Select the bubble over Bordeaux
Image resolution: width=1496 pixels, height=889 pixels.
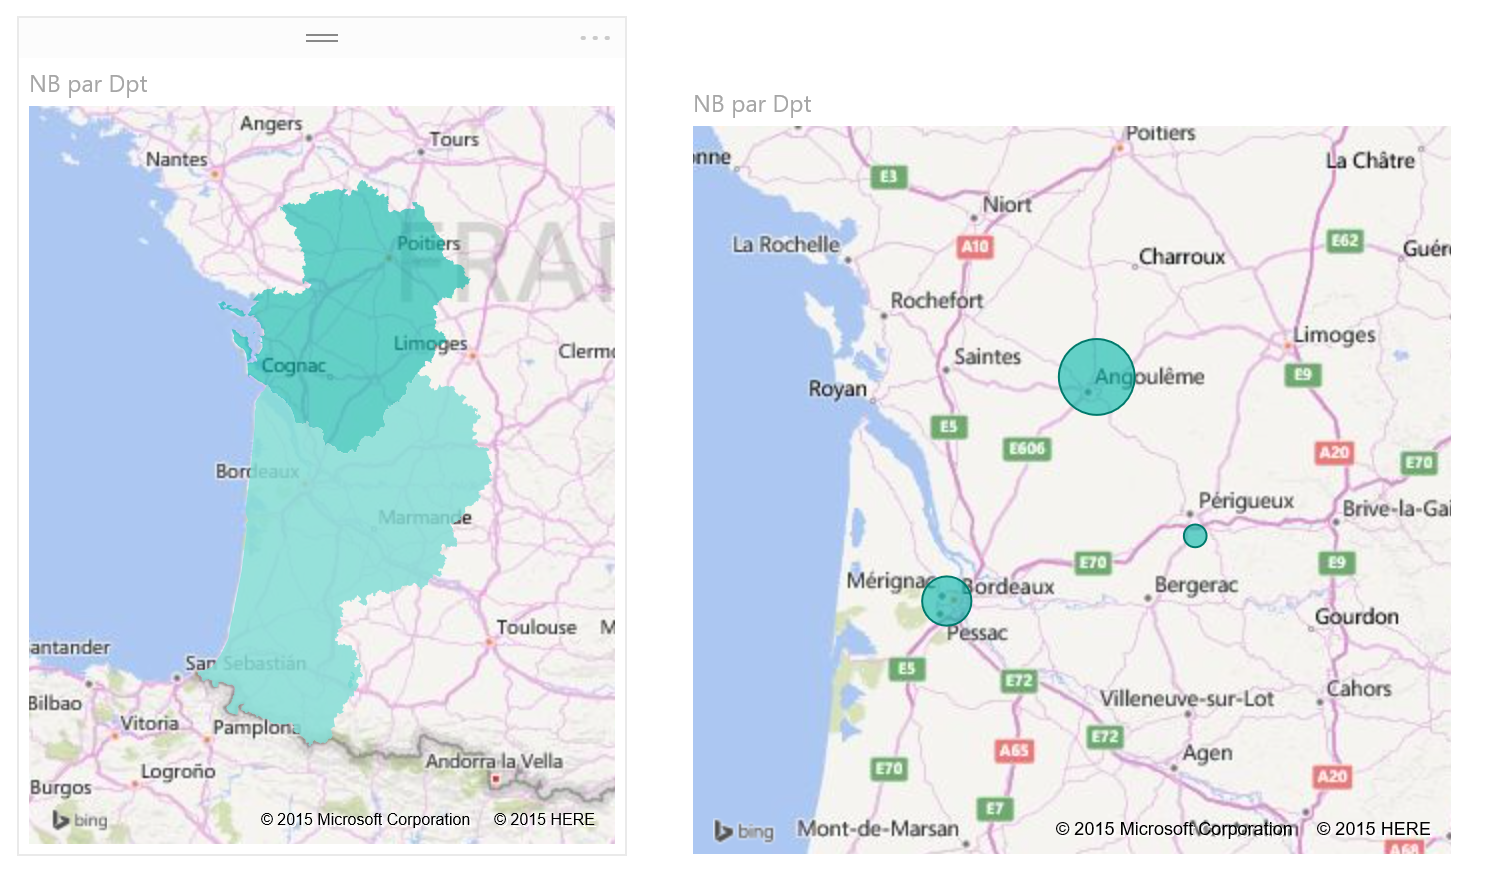pos(947,601)
